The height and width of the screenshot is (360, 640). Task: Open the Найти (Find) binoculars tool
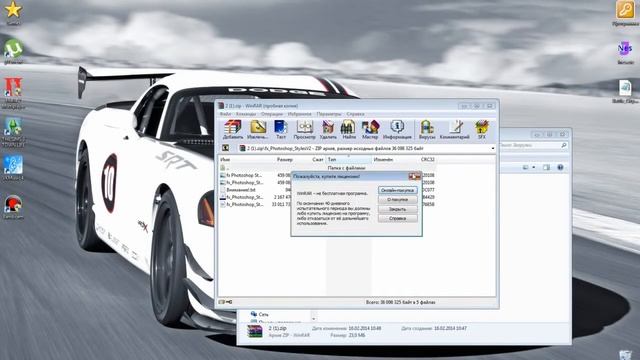(349, 129)
